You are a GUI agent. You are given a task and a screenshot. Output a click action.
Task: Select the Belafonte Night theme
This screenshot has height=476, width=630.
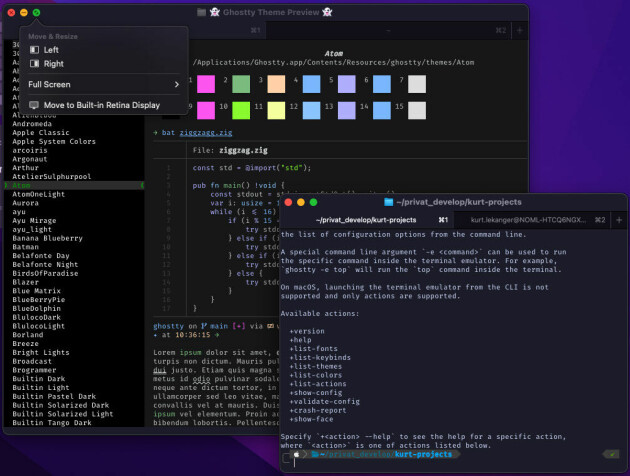tap(45, 265)
